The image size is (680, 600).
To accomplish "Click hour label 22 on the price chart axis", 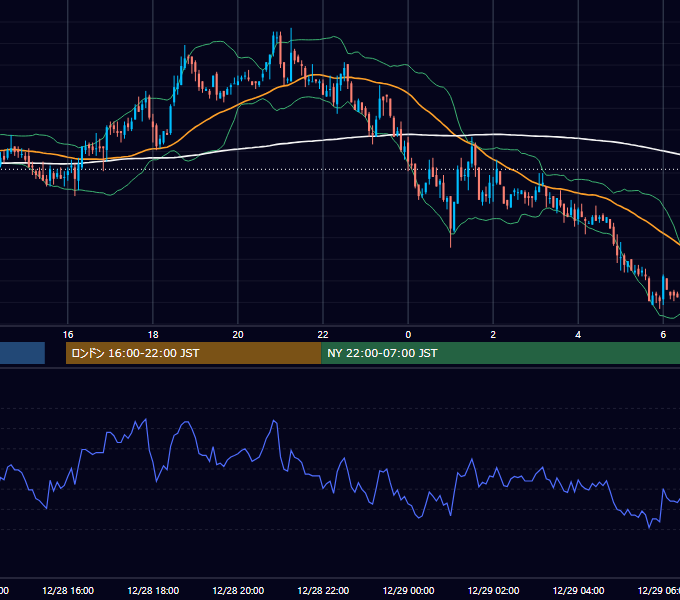I will coord(323,335).
